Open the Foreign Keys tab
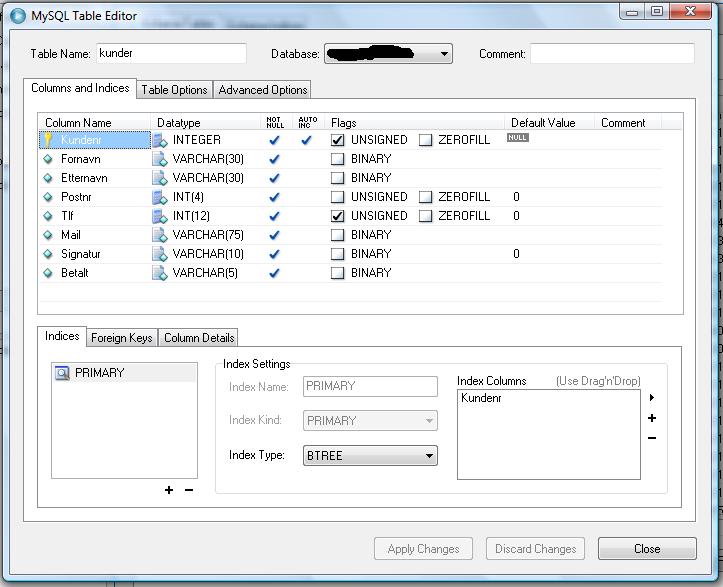The width and height of the screenshot is (723, 587). pos(122,338)
